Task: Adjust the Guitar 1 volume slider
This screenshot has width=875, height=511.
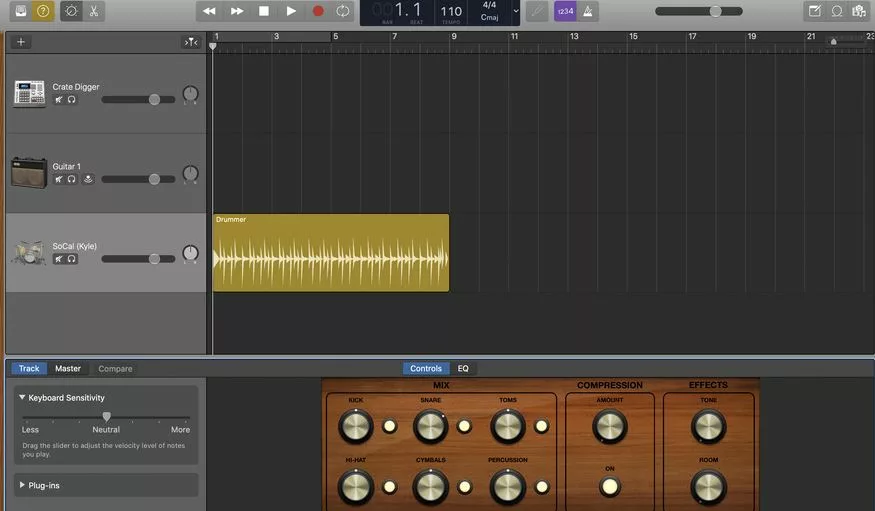Action: click(138, 179)
